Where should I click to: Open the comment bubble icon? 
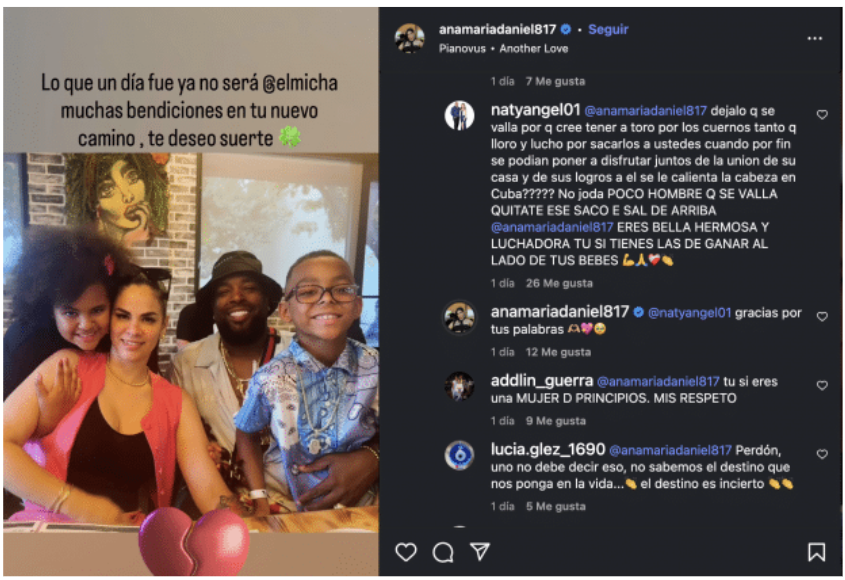pyautogui.click(x=443, y=552)
